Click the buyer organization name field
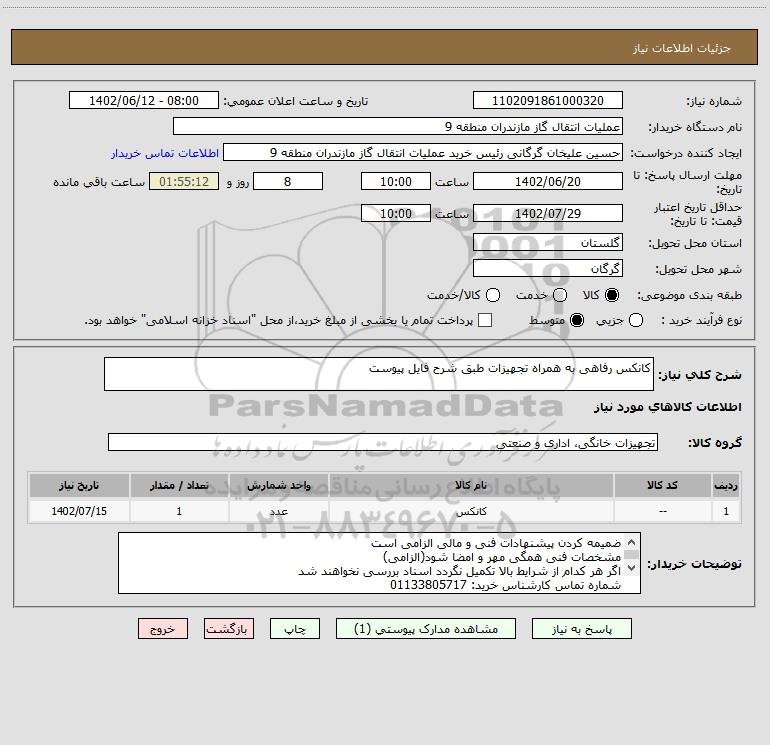Image resolution: width=770 pixels, height=745 pixels. coord(398,126)
